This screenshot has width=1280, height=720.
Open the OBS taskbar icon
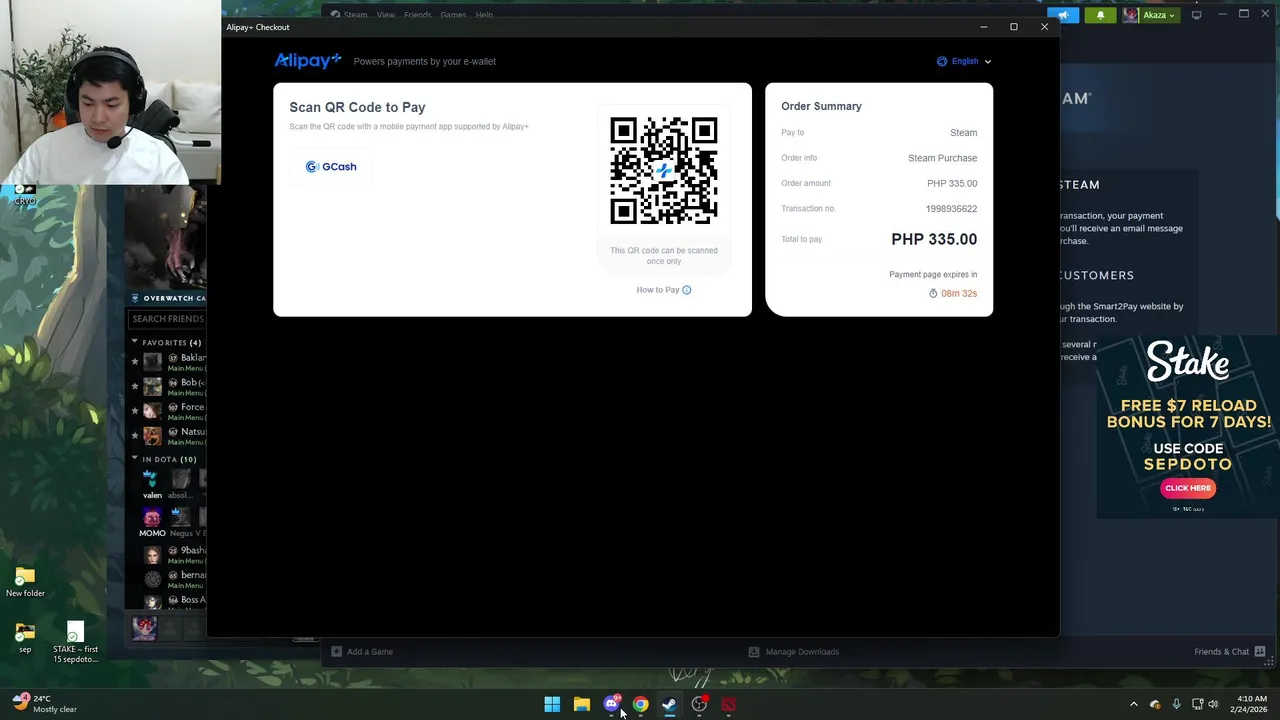pyautogui.click(x=700, y=705)
